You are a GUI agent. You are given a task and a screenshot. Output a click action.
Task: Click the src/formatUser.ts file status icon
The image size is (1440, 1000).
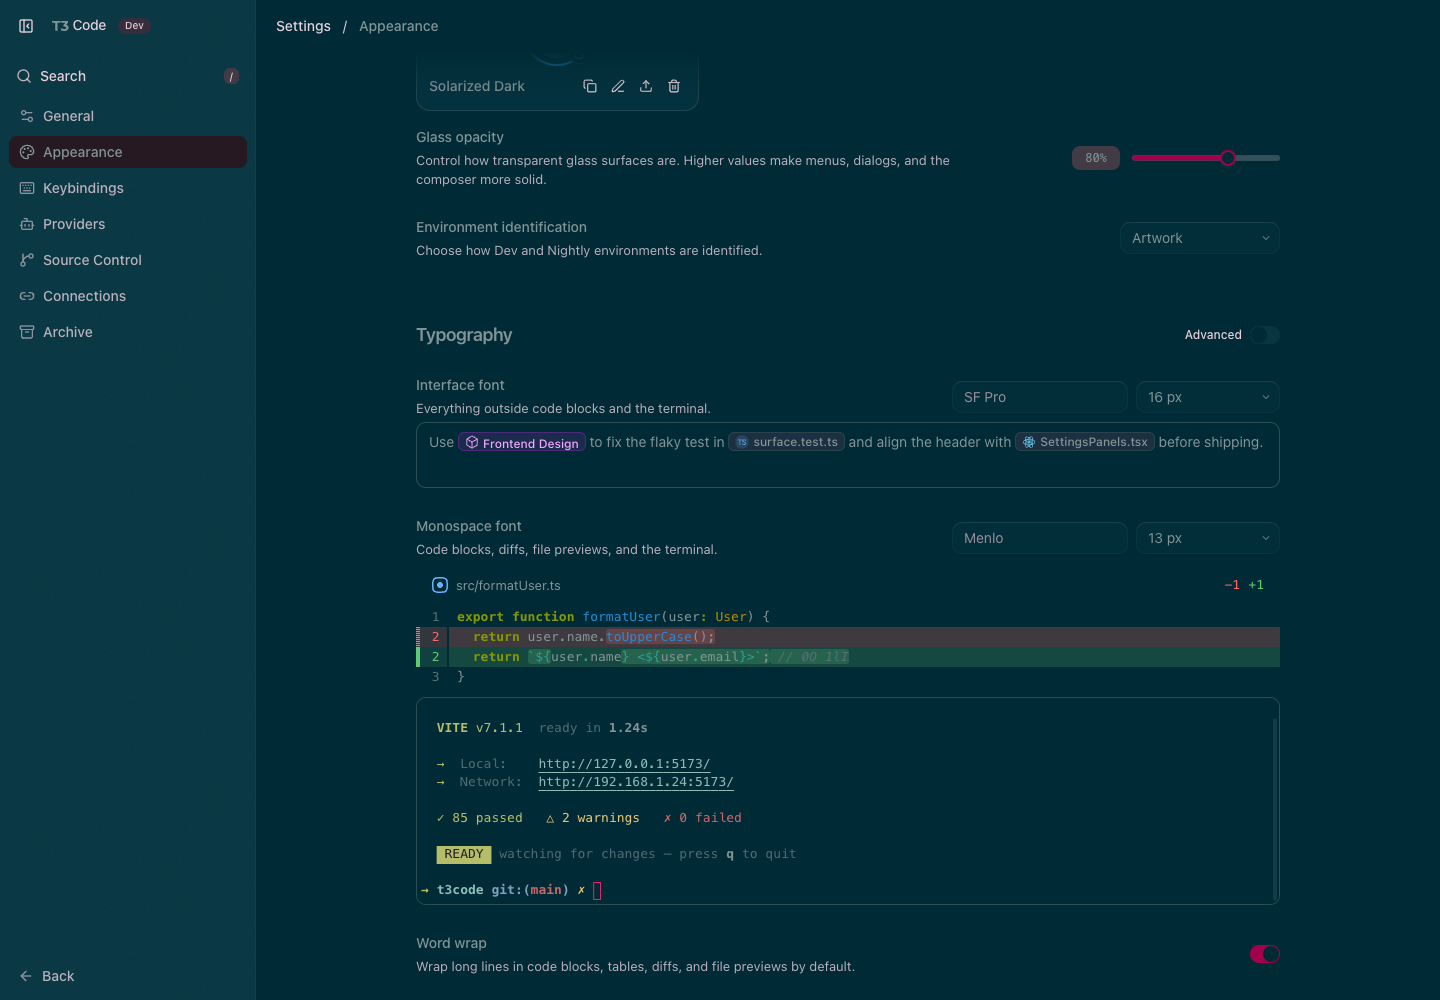440,585
